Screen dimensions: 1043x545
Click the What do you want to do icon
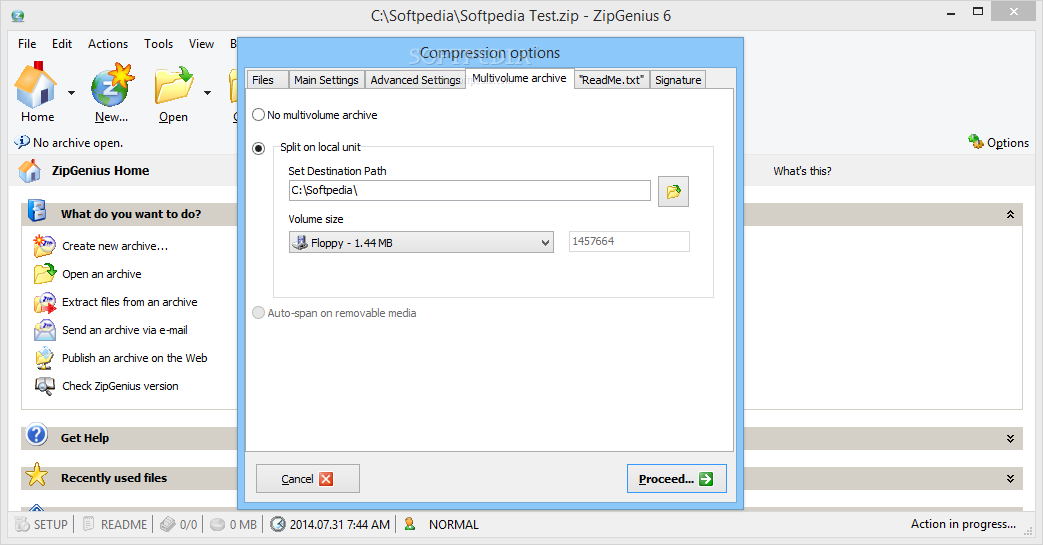(37, 211)
